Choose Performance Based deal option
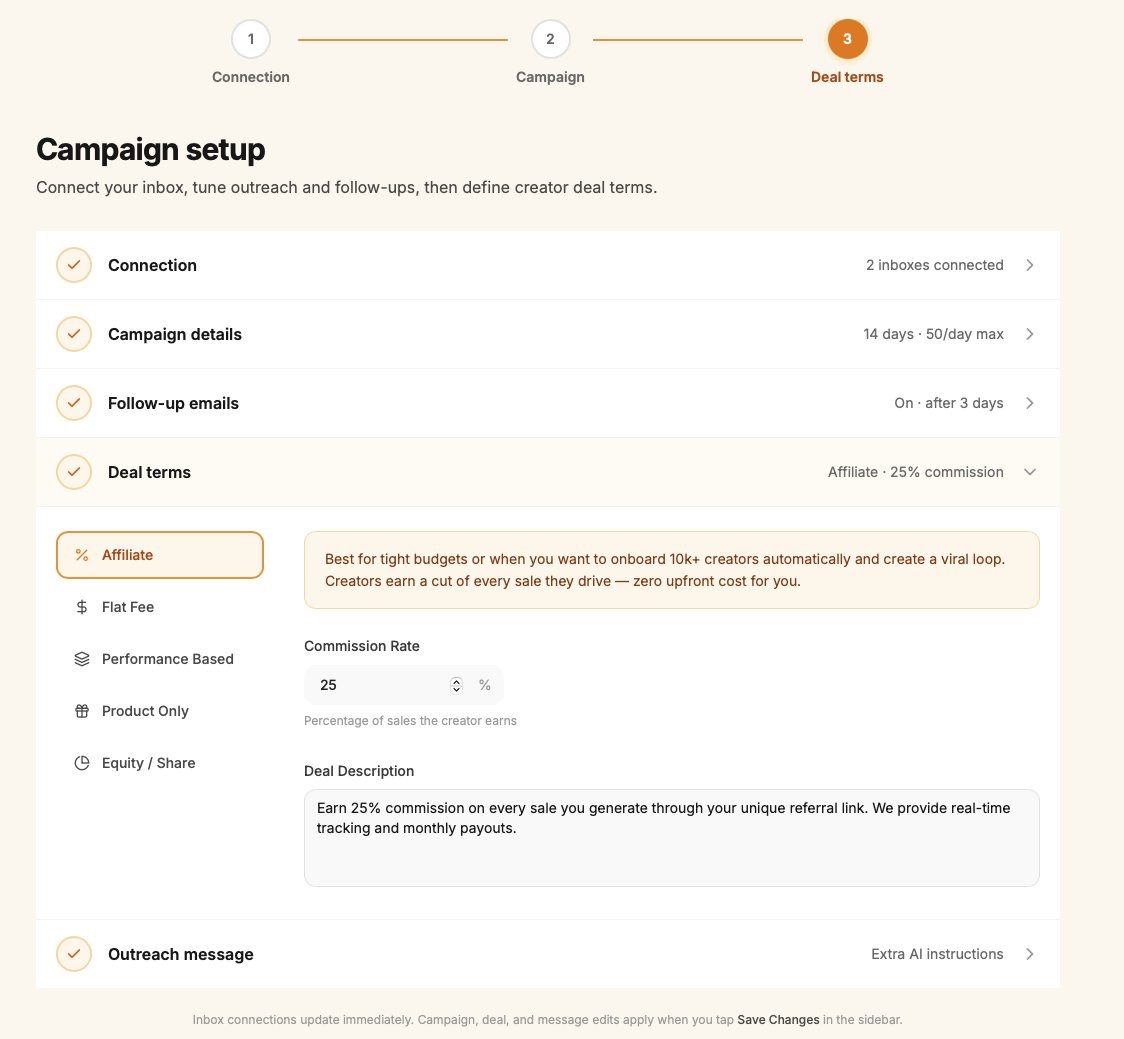Screen dimensions: 1124x1039 coord(160,659)
